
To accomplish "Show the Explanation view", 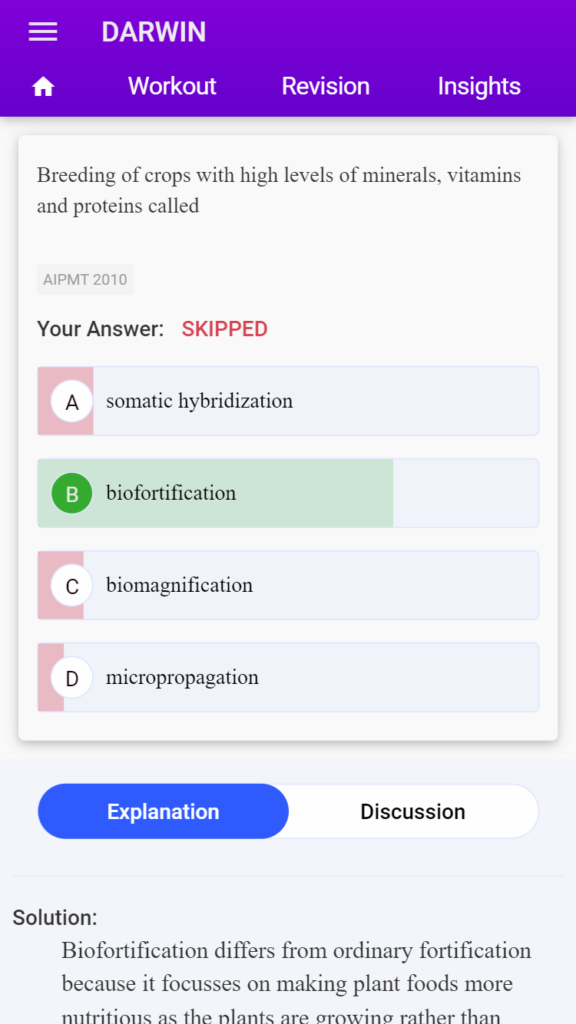I will pyautogui.click(x=163, y=812).
